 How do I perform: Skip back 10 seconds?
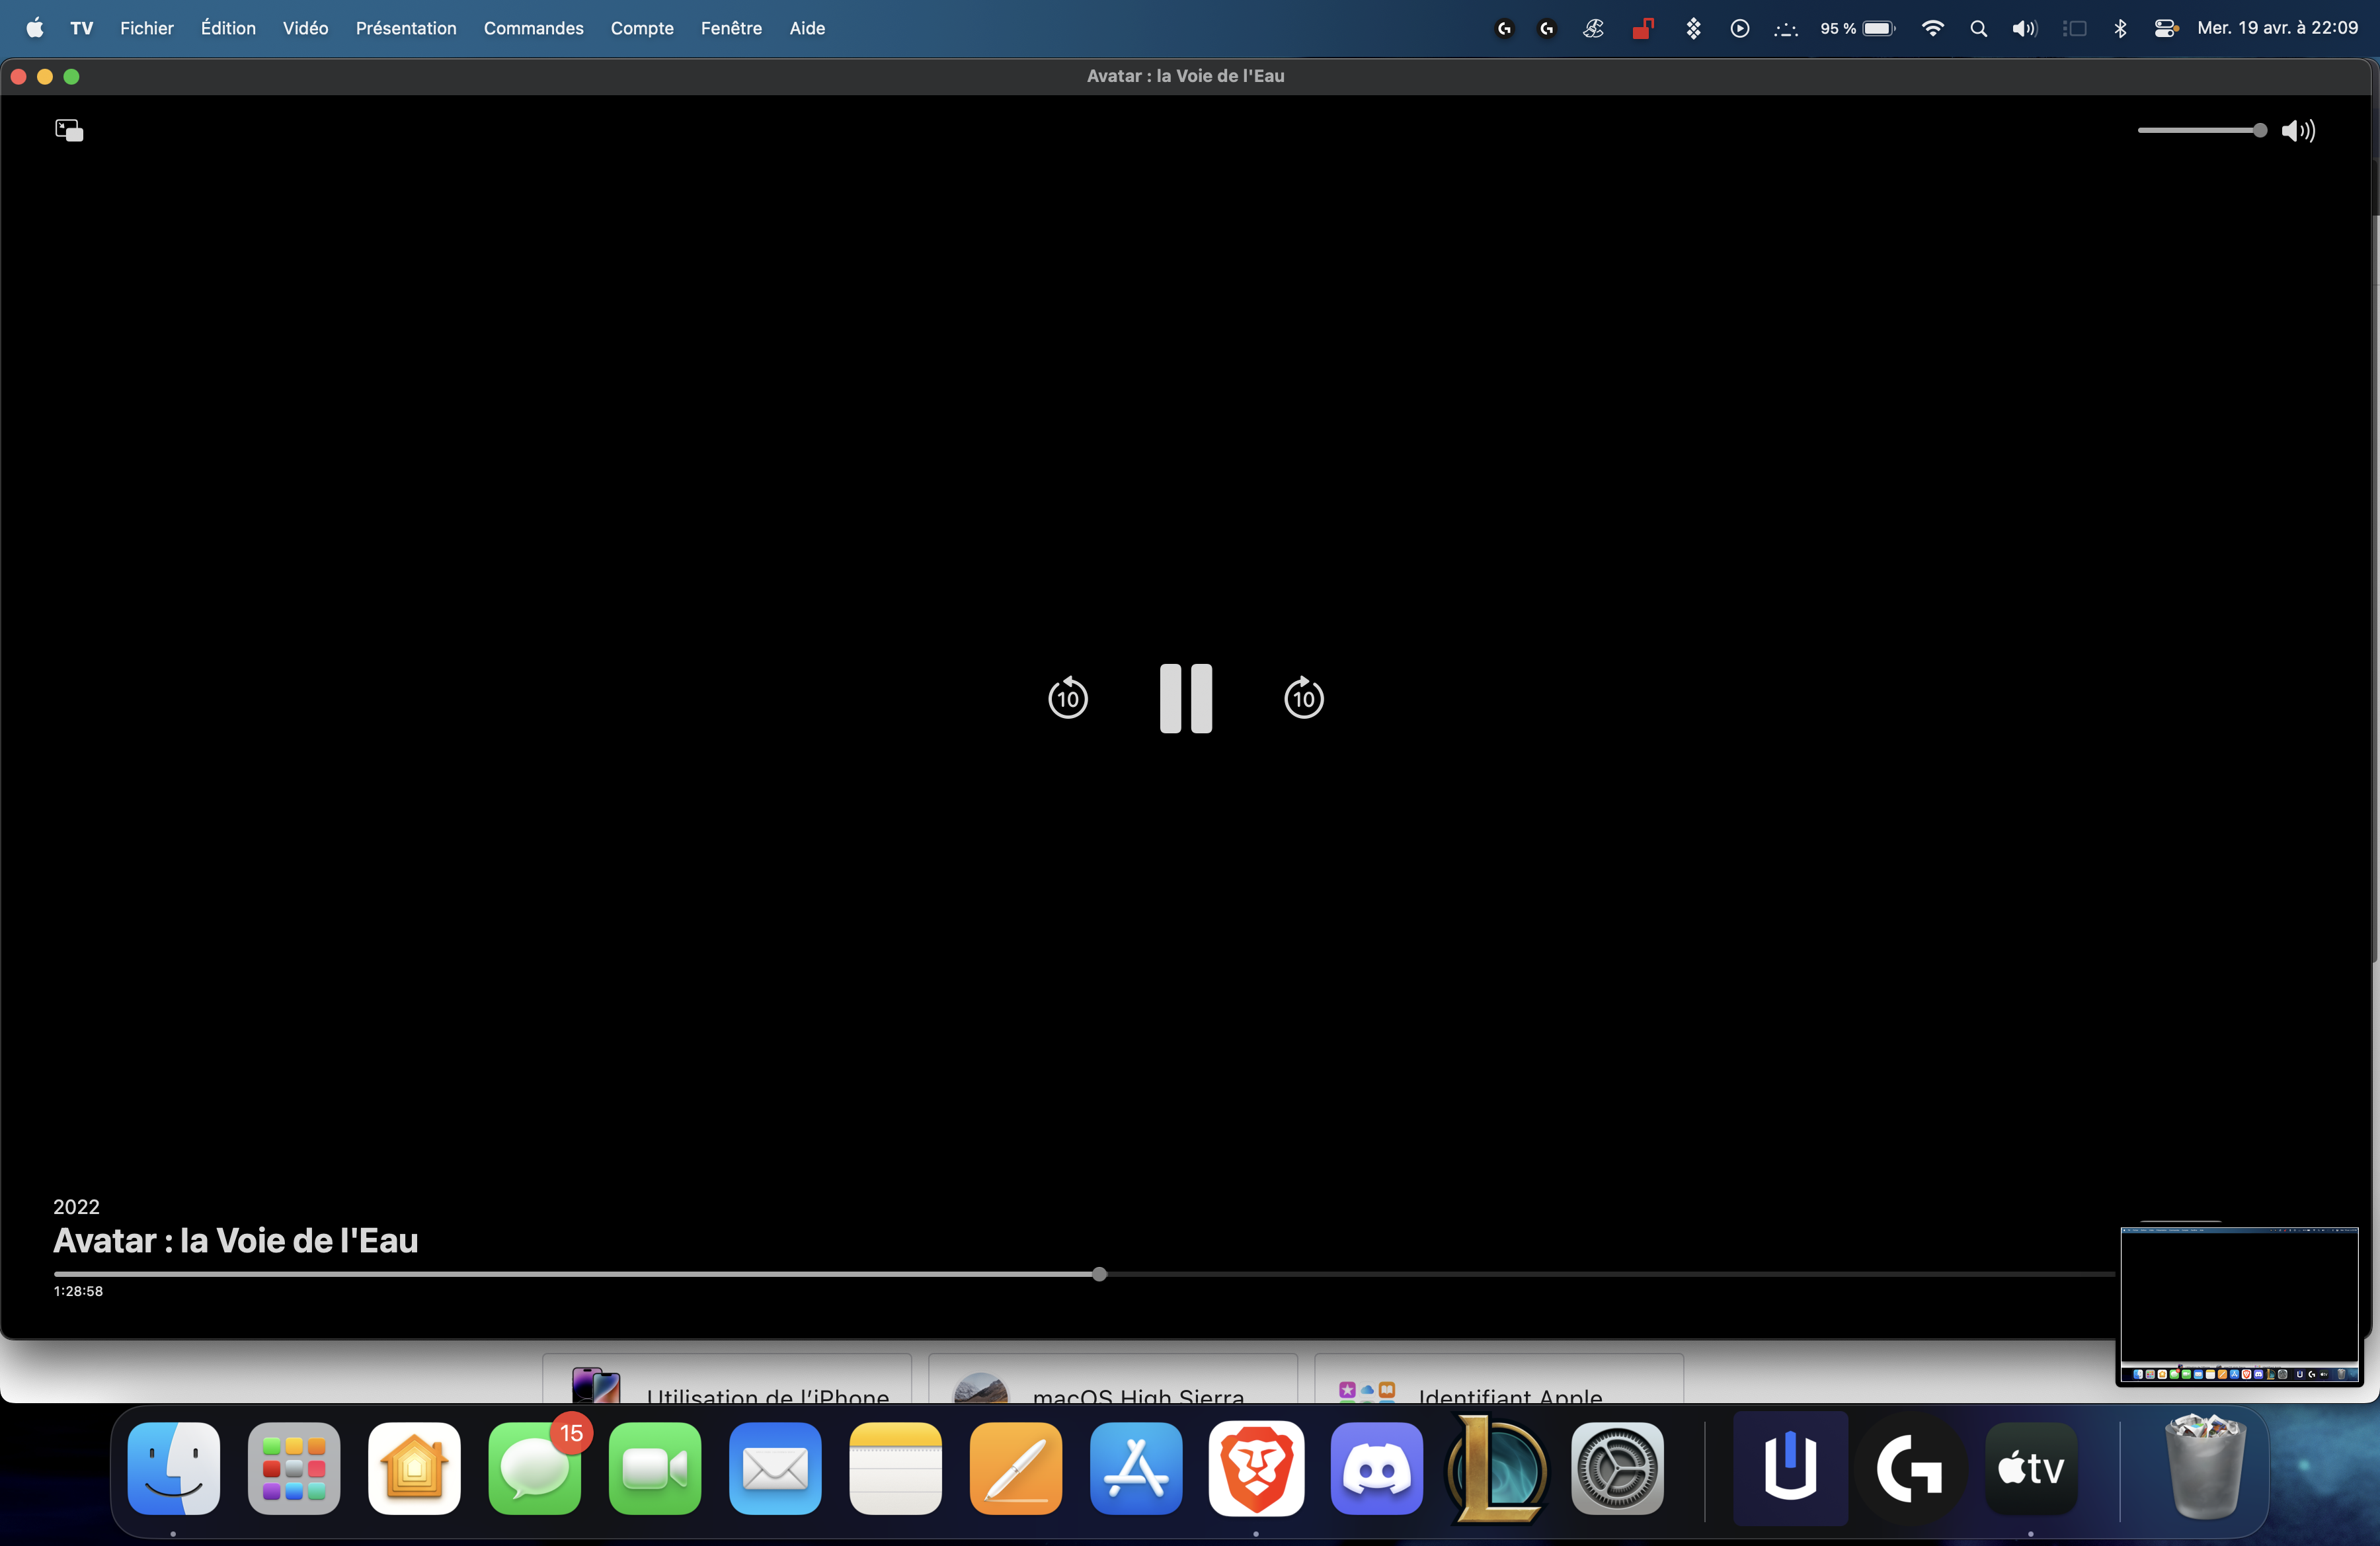coord(1067,698)
